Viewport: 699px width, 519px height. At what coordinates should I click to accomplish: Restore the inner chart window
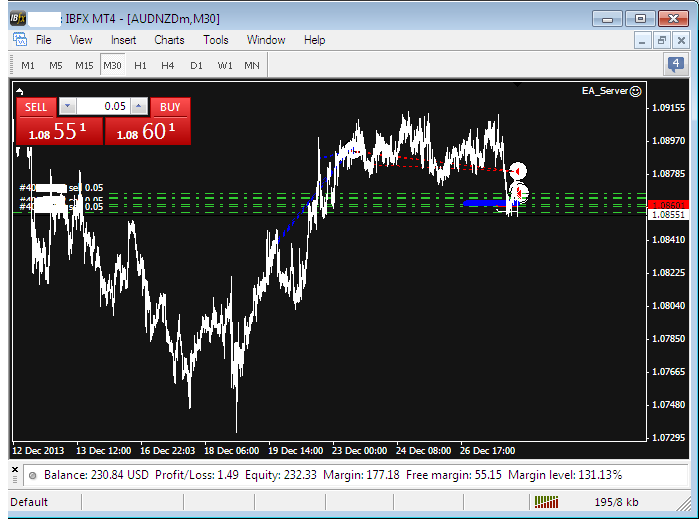(x=661, y=40)
